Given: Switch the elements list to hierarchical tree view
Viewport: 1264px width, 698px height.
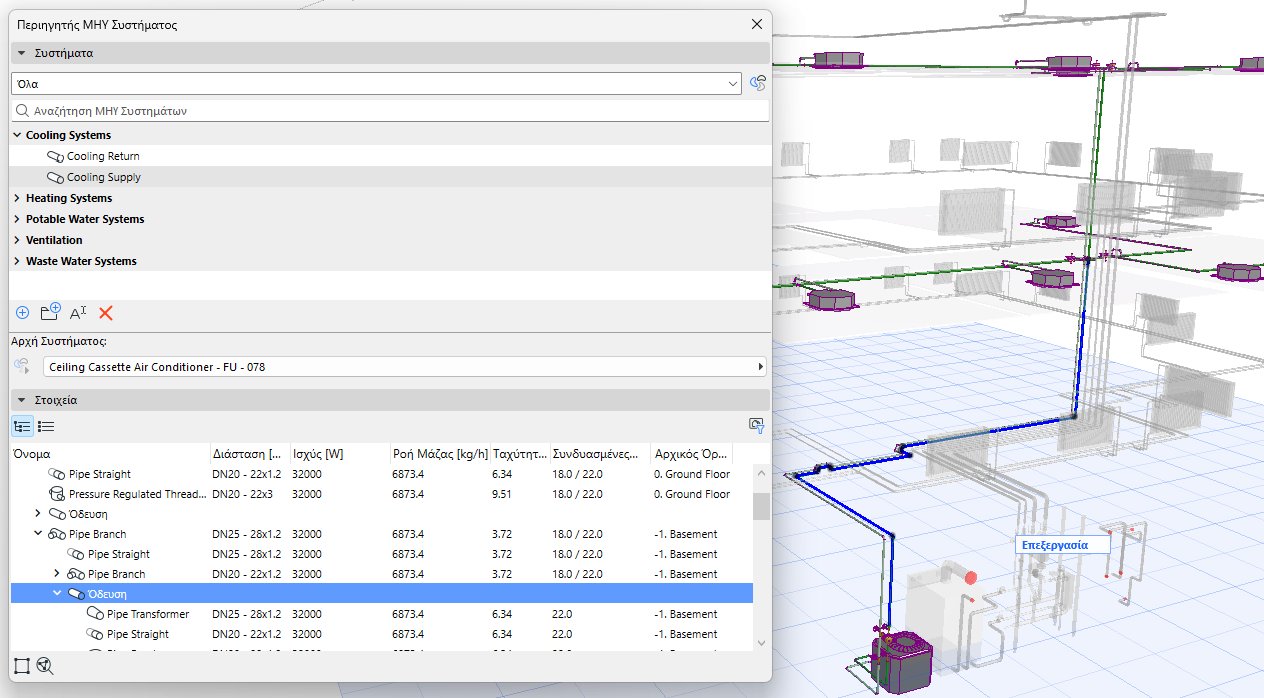Looking at the screenshot, I should (x=22, y=426).
